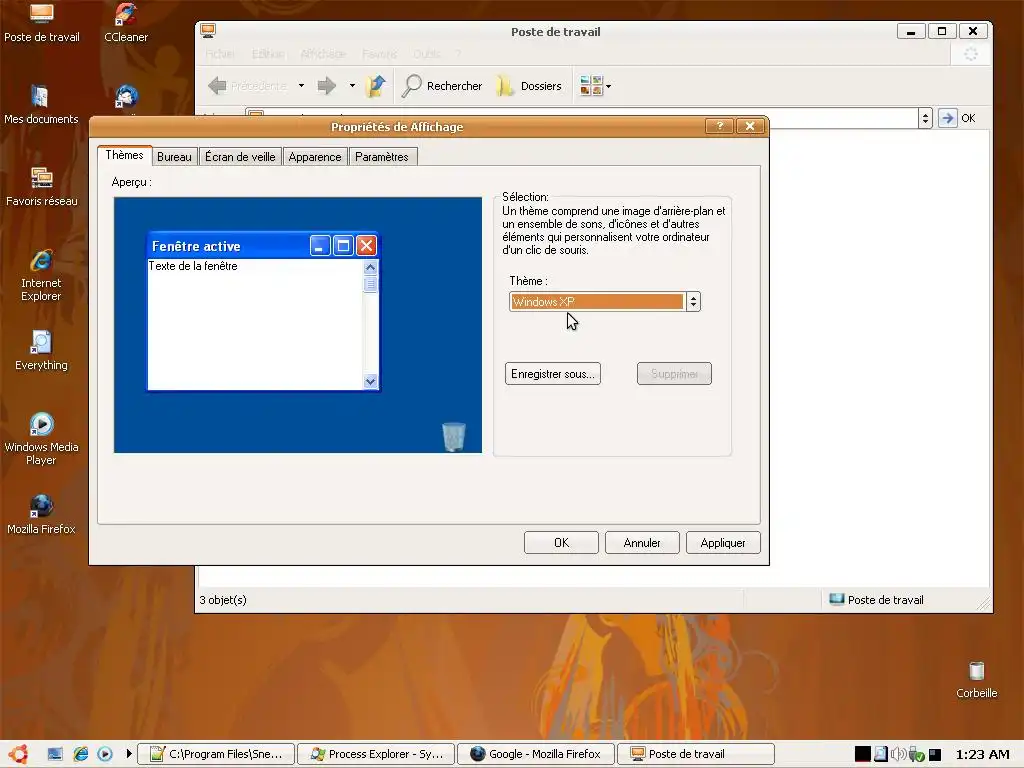1024x768 pixels.
Task: Click the Ubuntu-style start button
Action: click(18, 754)
